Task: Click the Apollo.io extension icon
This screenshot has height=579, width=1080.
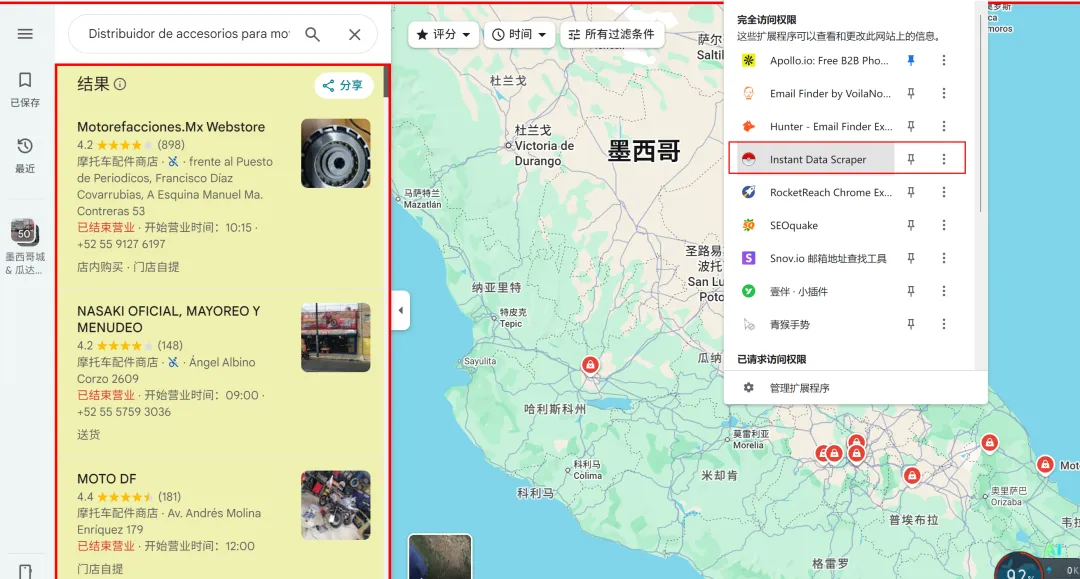Action: click(x=749, y=61)
